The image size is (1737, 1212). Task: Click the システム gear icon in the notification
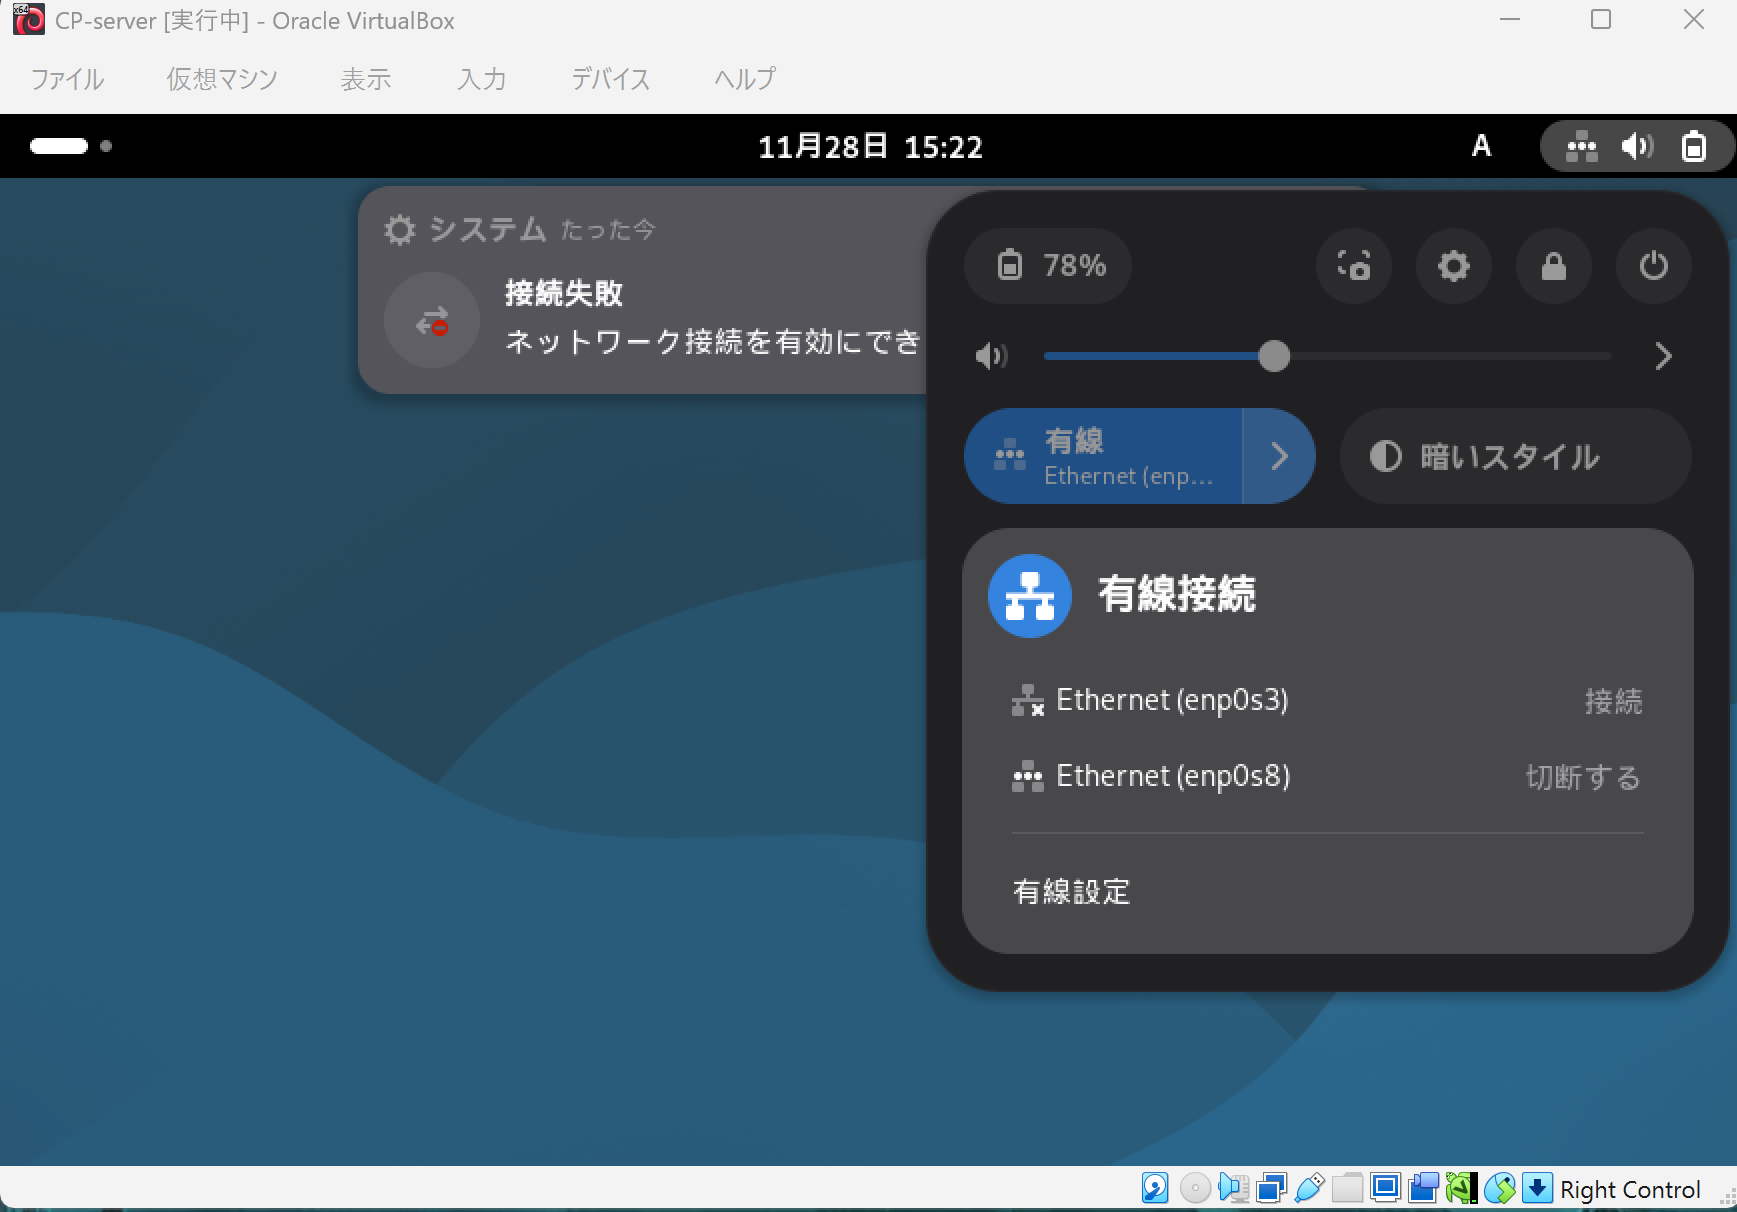pos(400,230)
